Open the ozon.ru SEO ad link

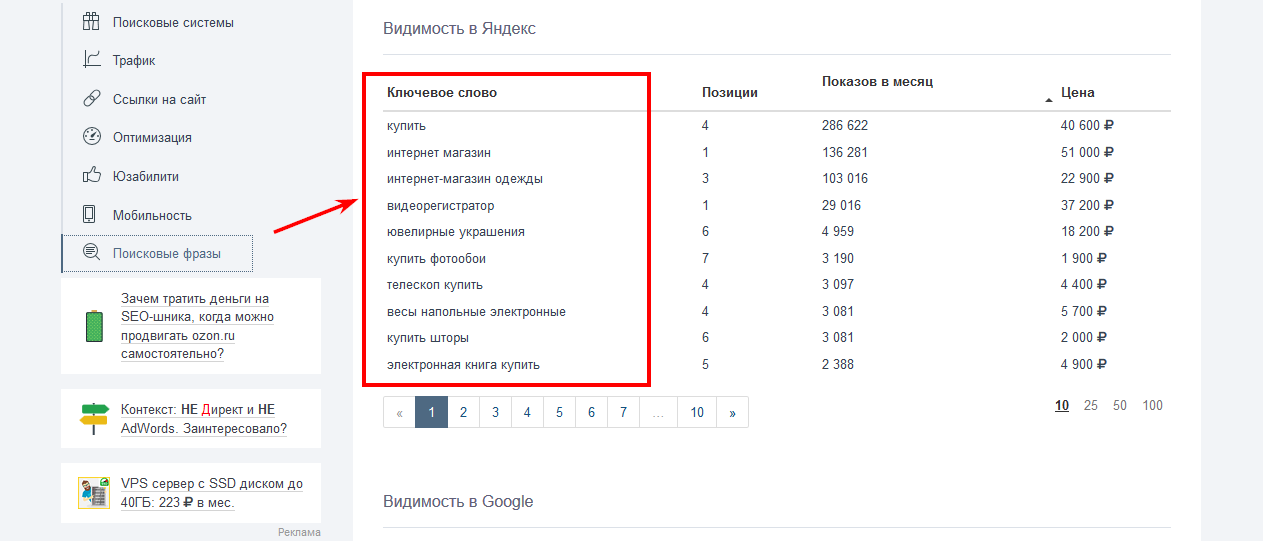197,326
